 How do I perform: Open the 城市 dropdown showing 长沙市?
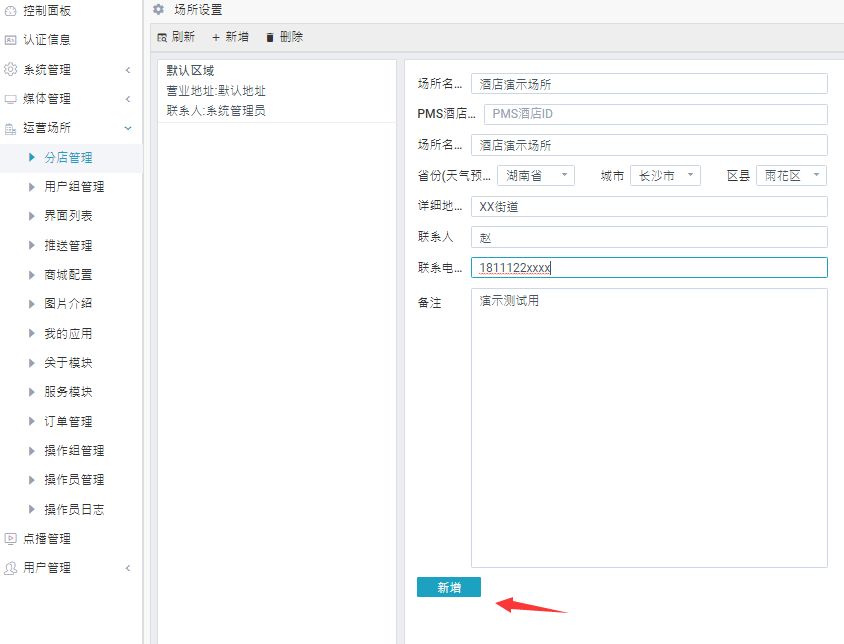coord(665,176)
